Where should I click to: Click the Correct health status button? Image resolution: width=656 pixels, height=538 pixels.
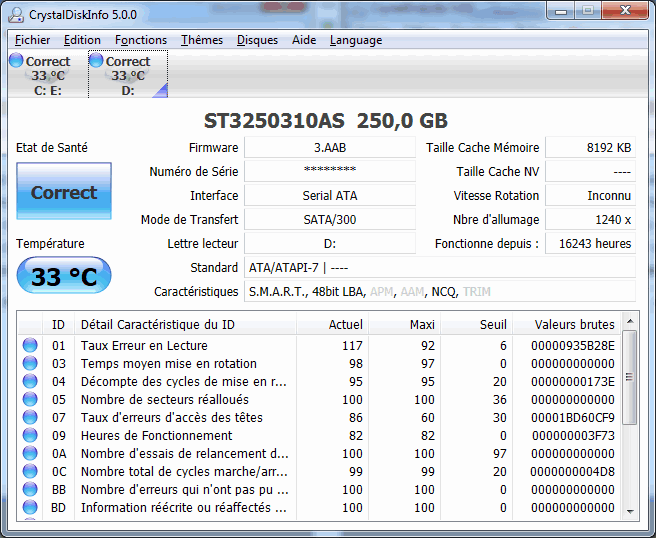pyautogui.click(x=64, y=193)
